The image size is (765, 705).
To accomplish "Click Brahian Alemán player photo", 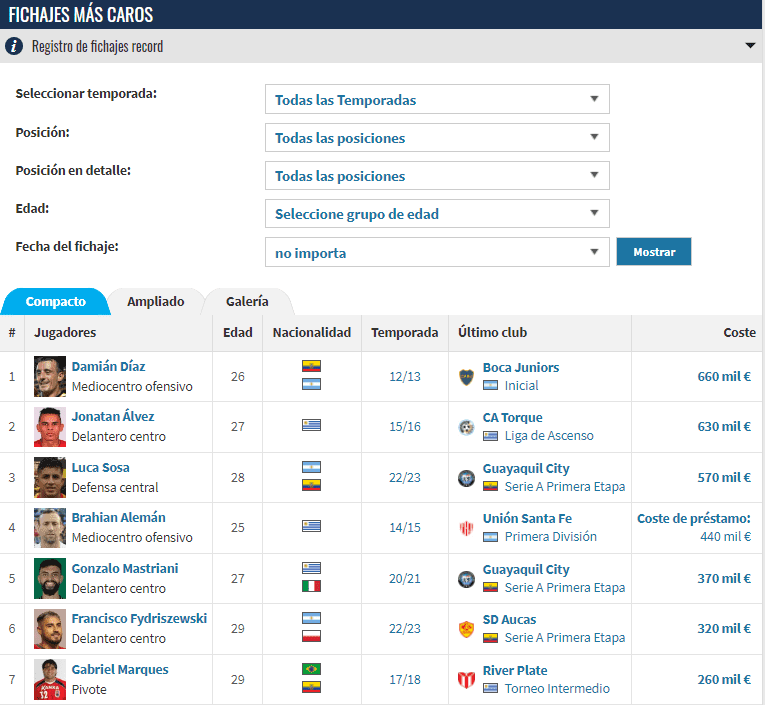I will coord(50,528).
